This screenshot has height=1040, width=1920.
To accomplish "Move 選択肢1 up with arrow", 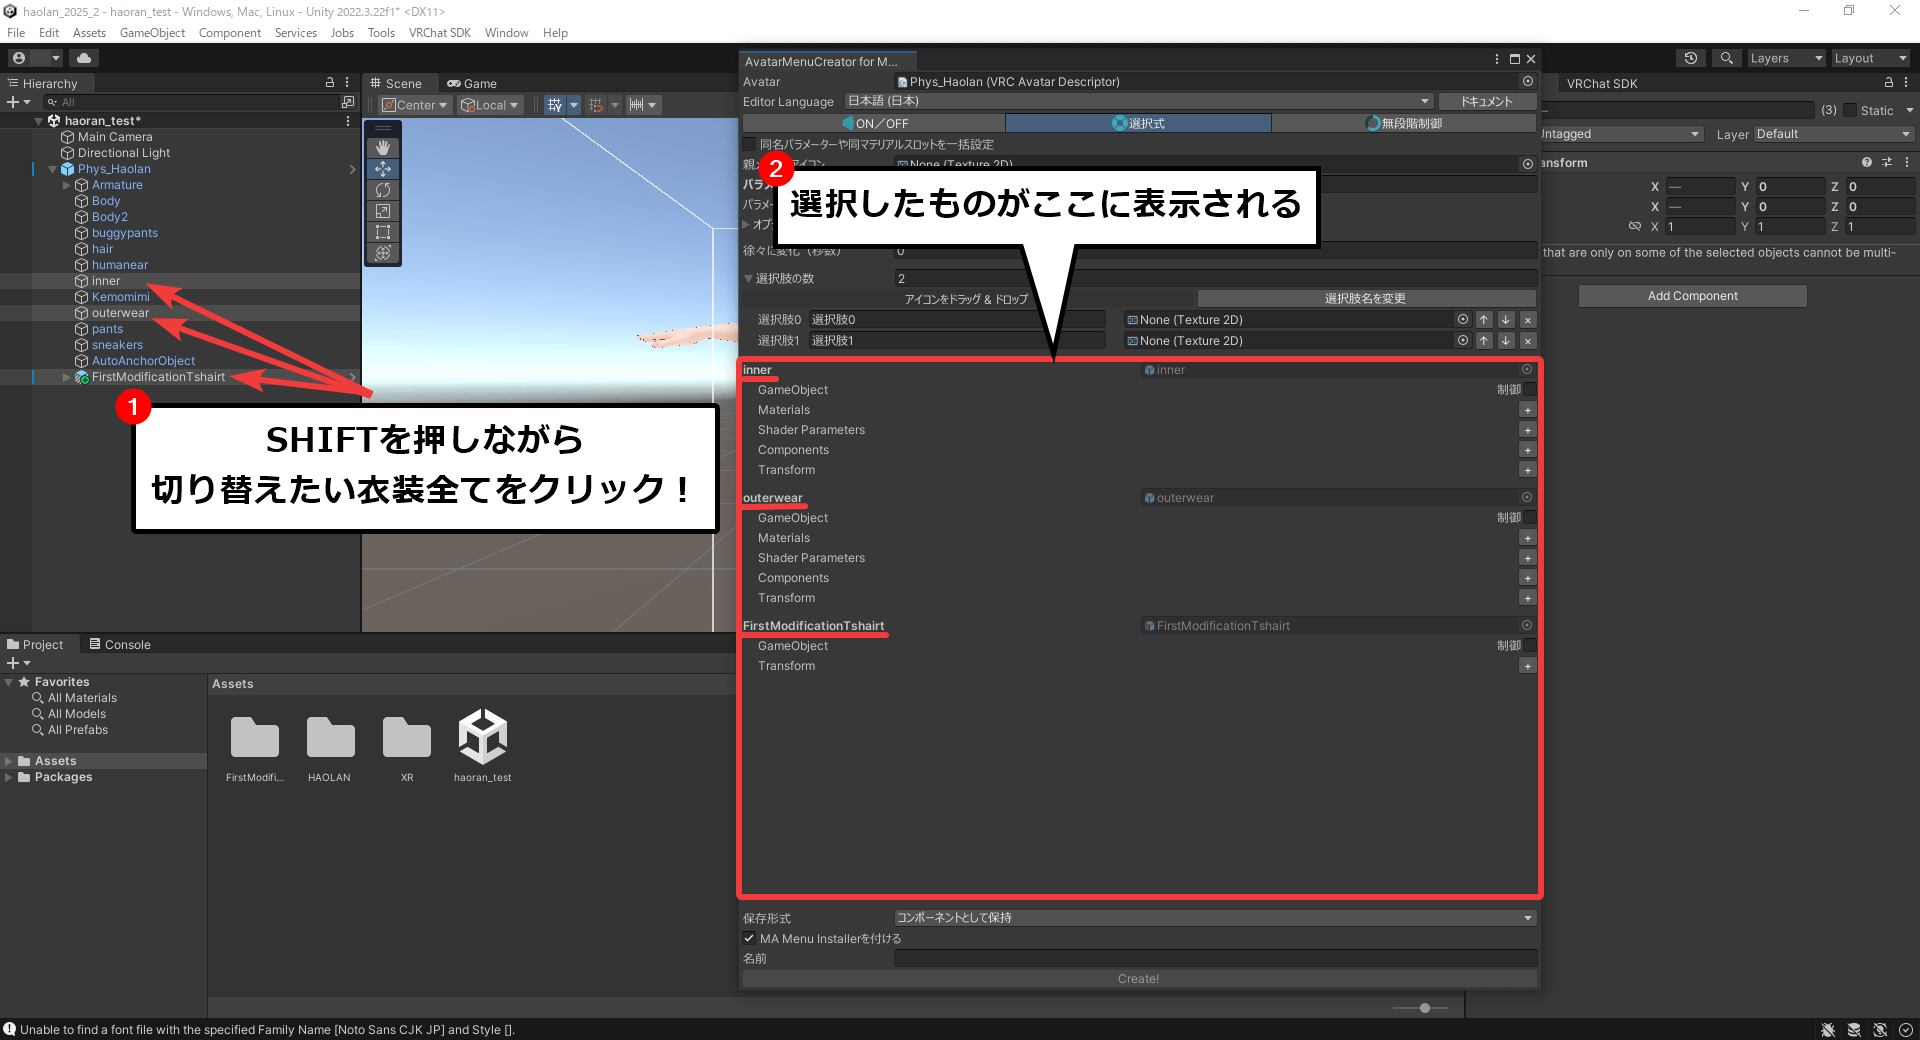I will tap(1484, 340).
